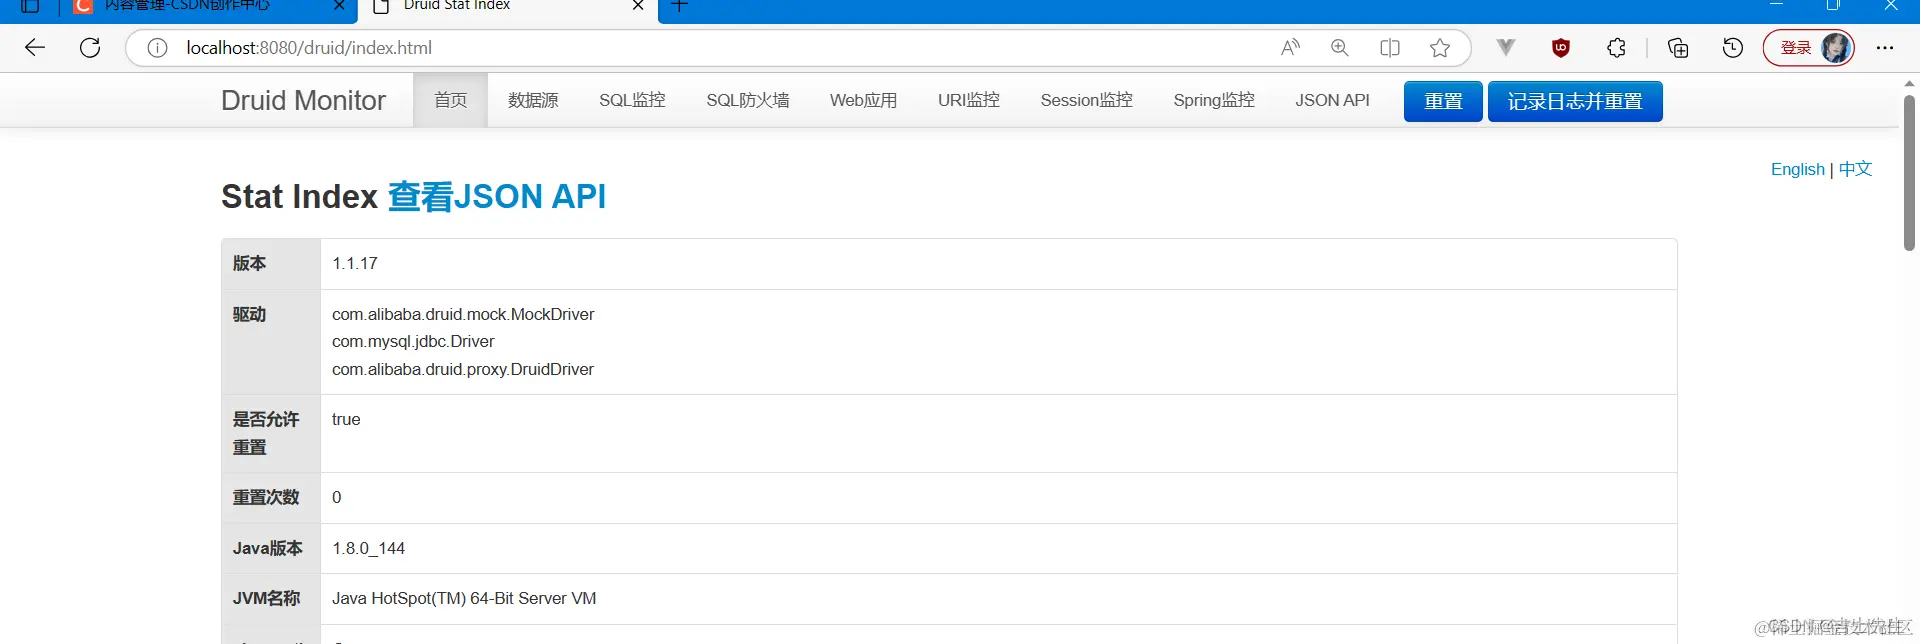Image resolution: width=1920 pixels, height=644 pixels.
Task: Open the SQL防火墙 nav item
Action: tap(748, 100)
